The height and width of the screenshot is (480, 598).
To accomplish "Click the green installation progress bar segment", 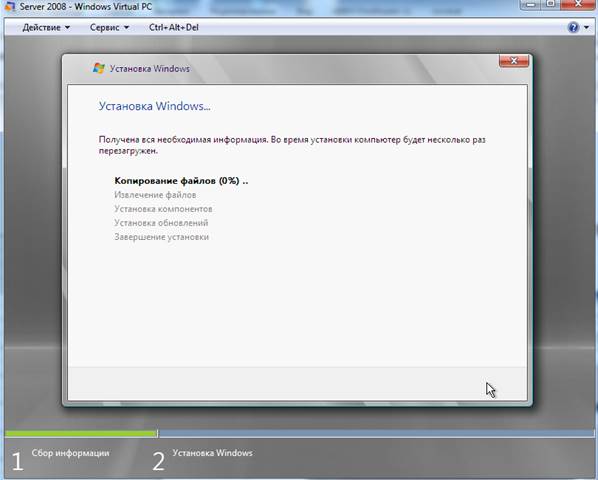I will [x=81, y=433].
